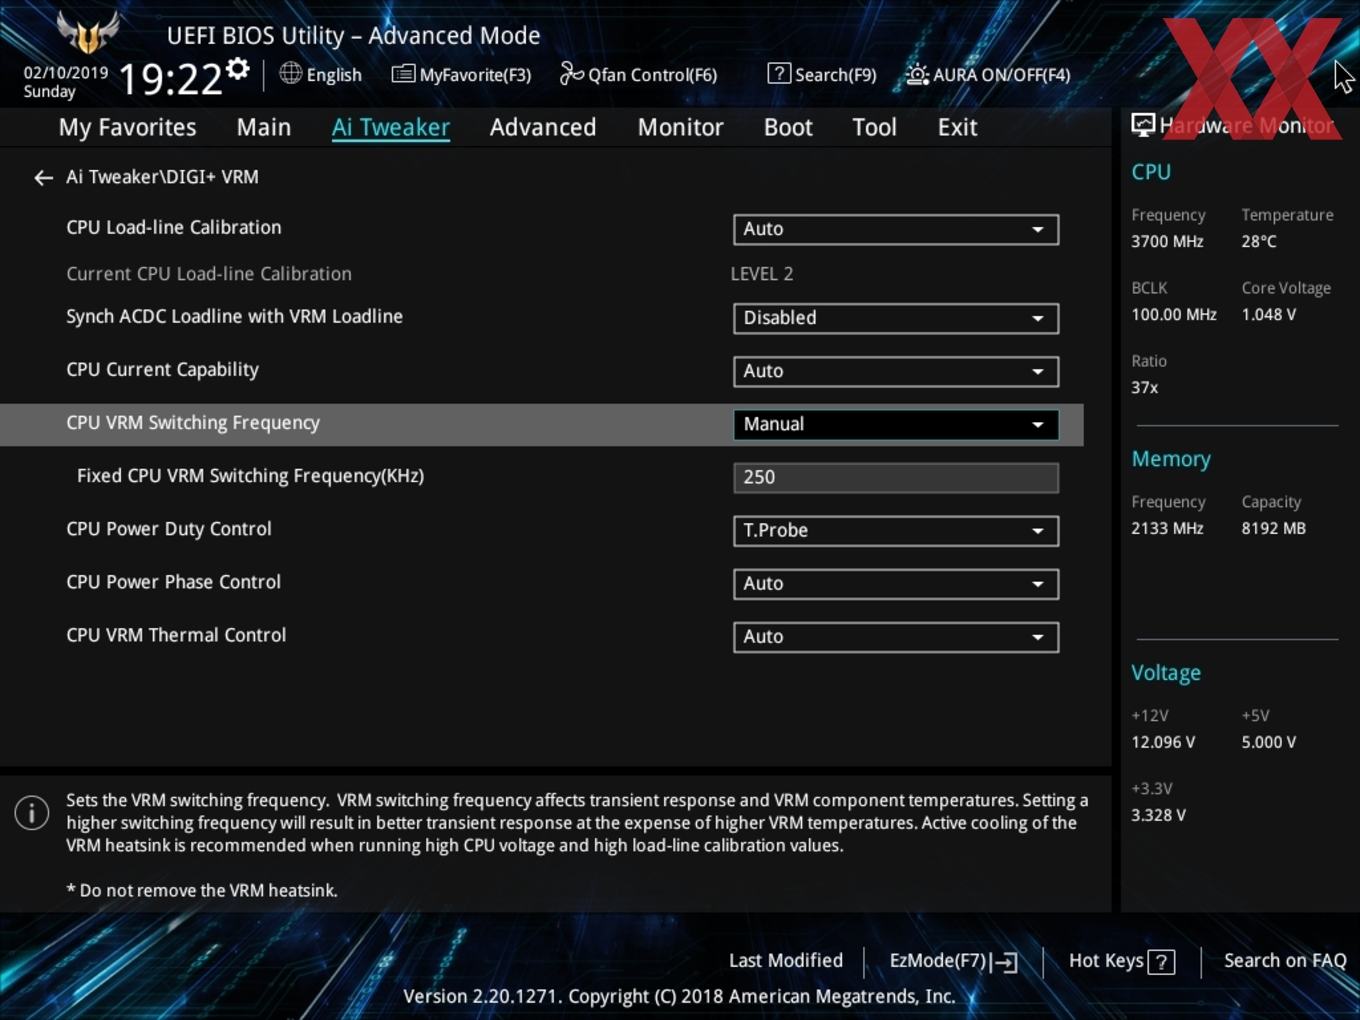Click the 02/10/2019 date text
This screenshot has width=1360, height=1020.
pyautogui.click(x=66, y=73)
